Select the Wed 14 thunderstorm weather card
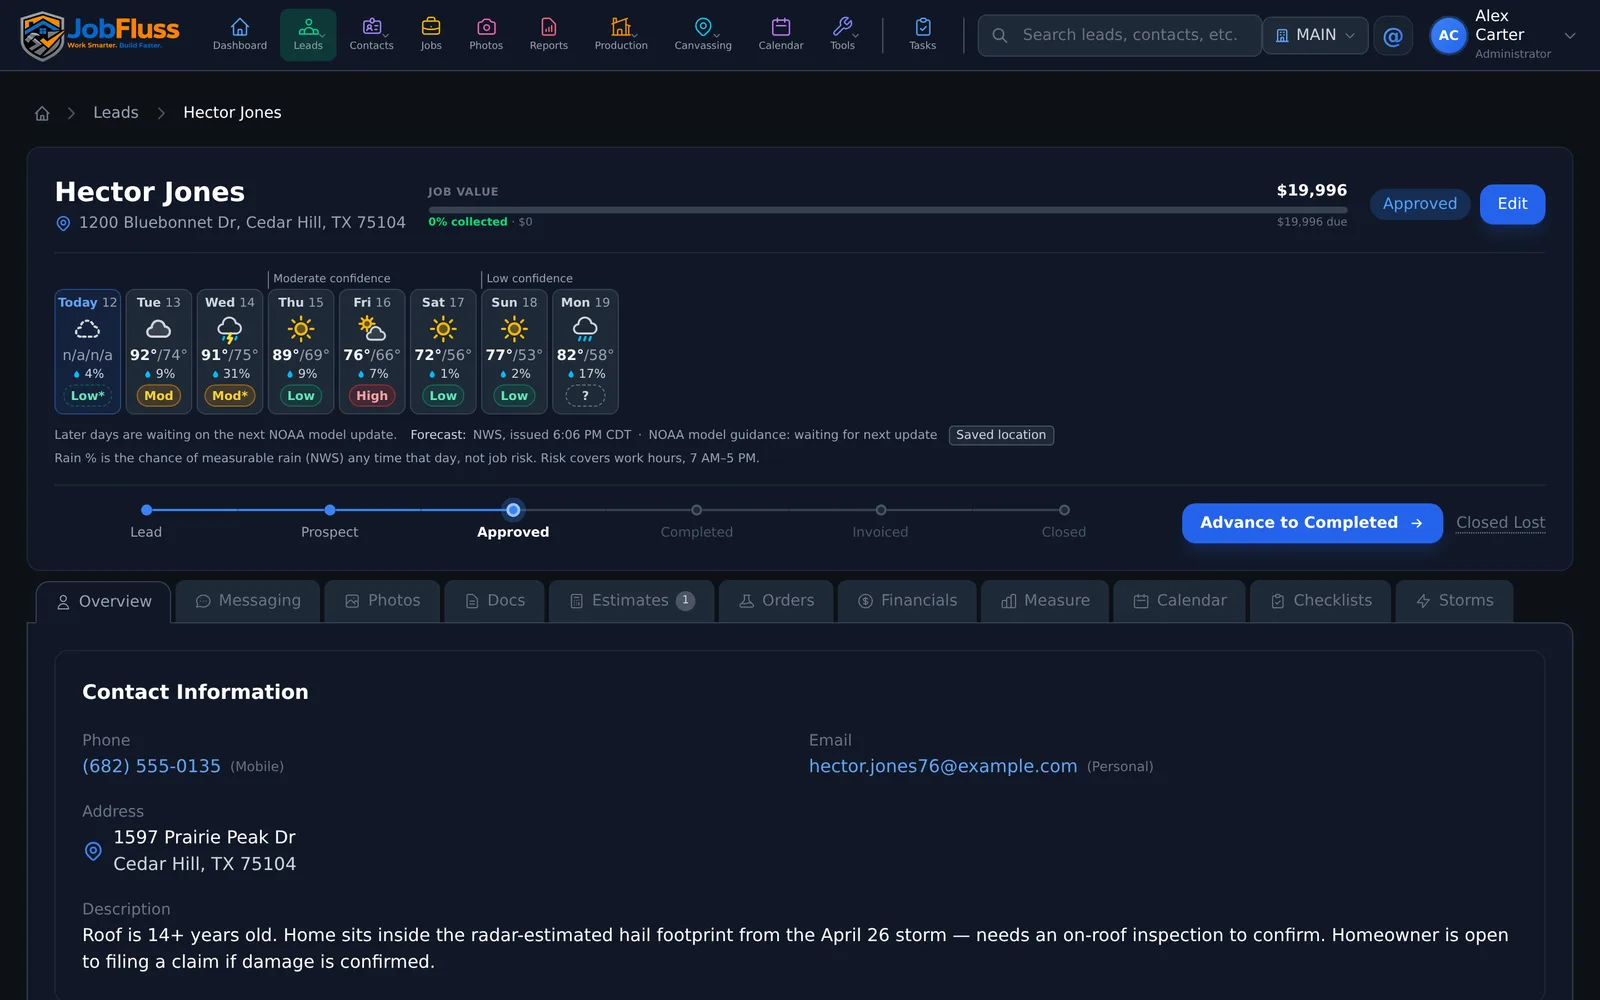 coord(229,351)
